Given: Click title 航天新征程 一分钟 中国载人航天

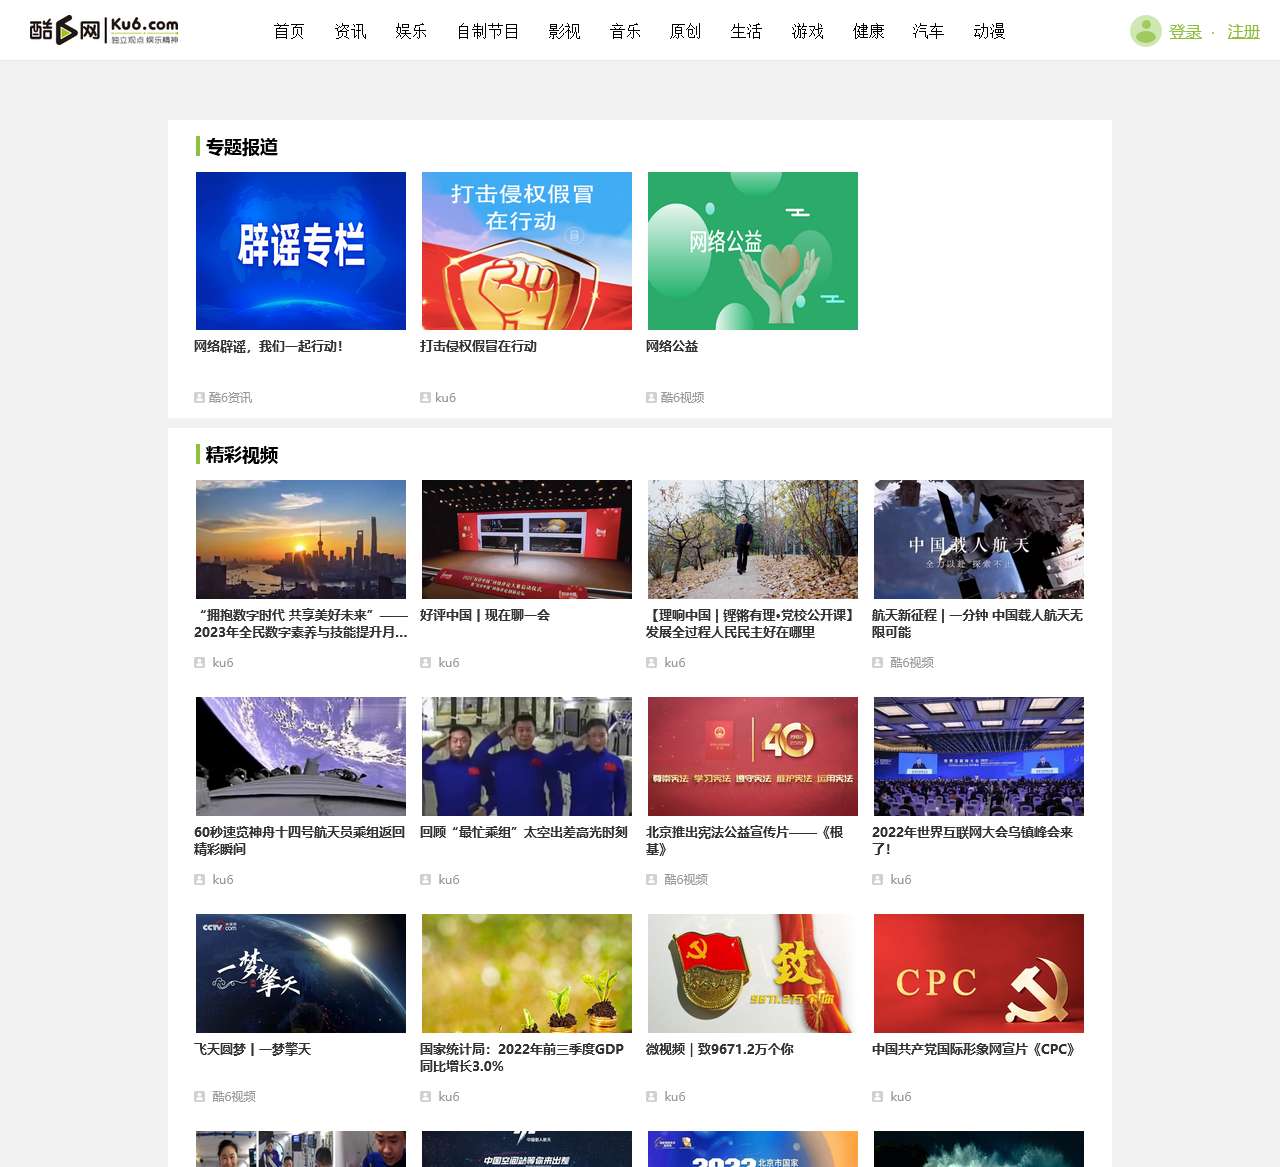Looking at the screenshot, I should [977, 623].
